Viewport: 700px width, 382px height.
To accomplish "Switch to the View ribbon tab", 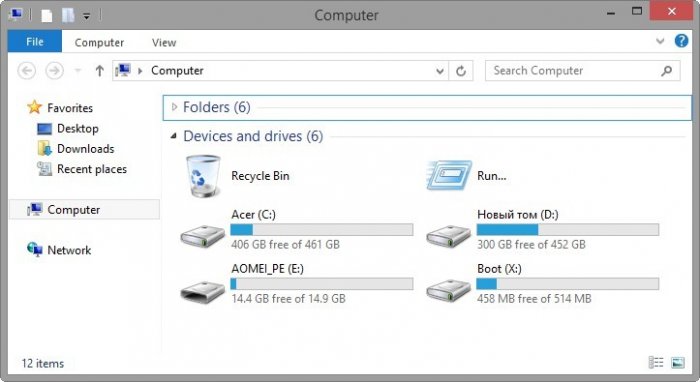I will [164, 42].
